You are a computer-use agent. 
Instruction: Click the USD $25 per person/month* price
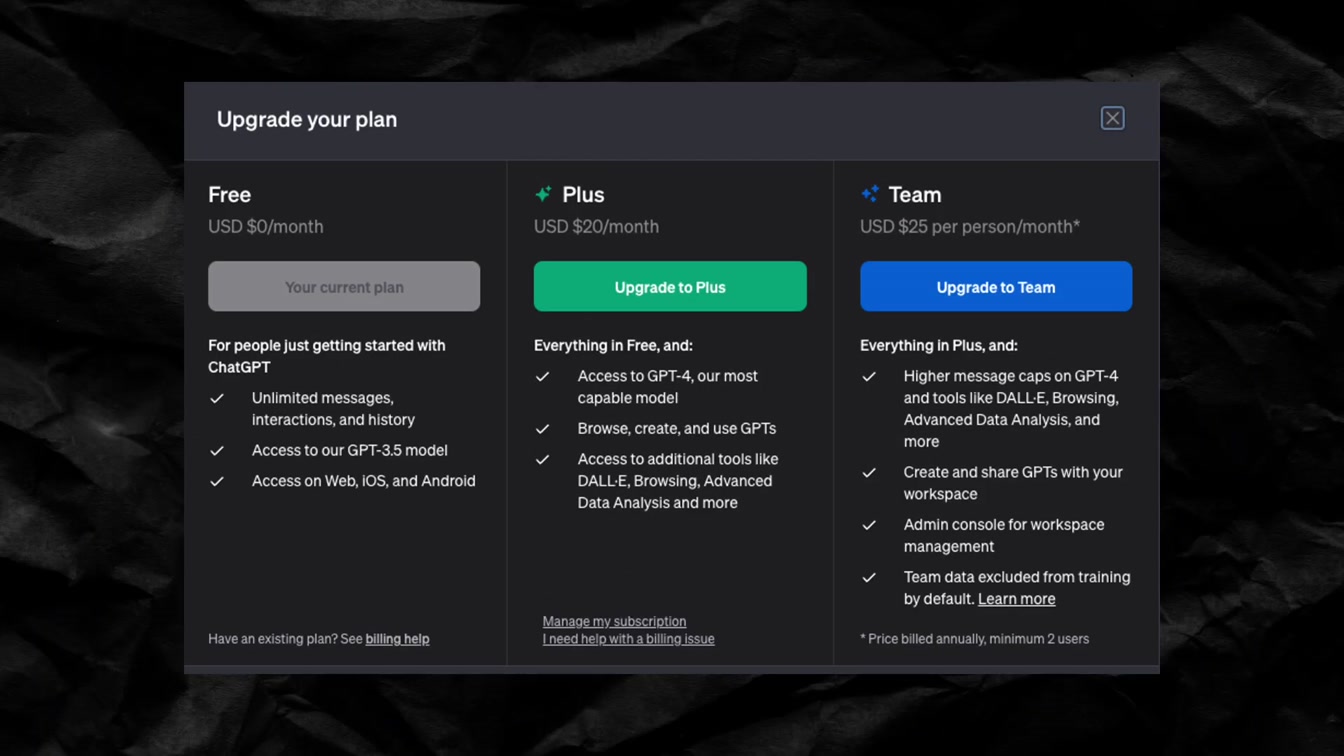(970, 227)
